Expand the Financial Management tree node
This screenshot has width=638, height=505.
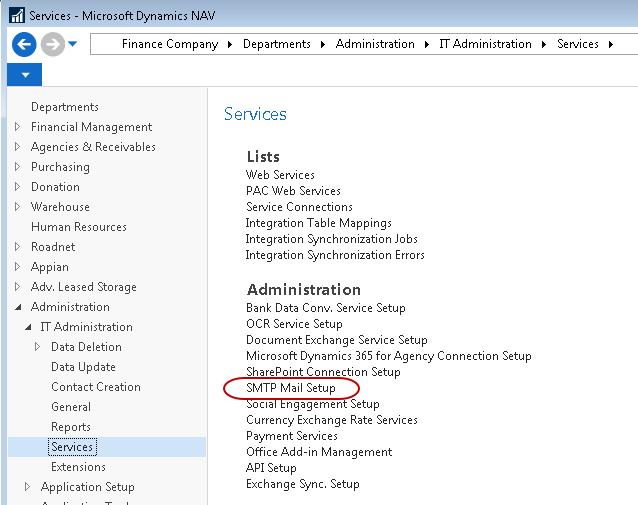[17, 127]
